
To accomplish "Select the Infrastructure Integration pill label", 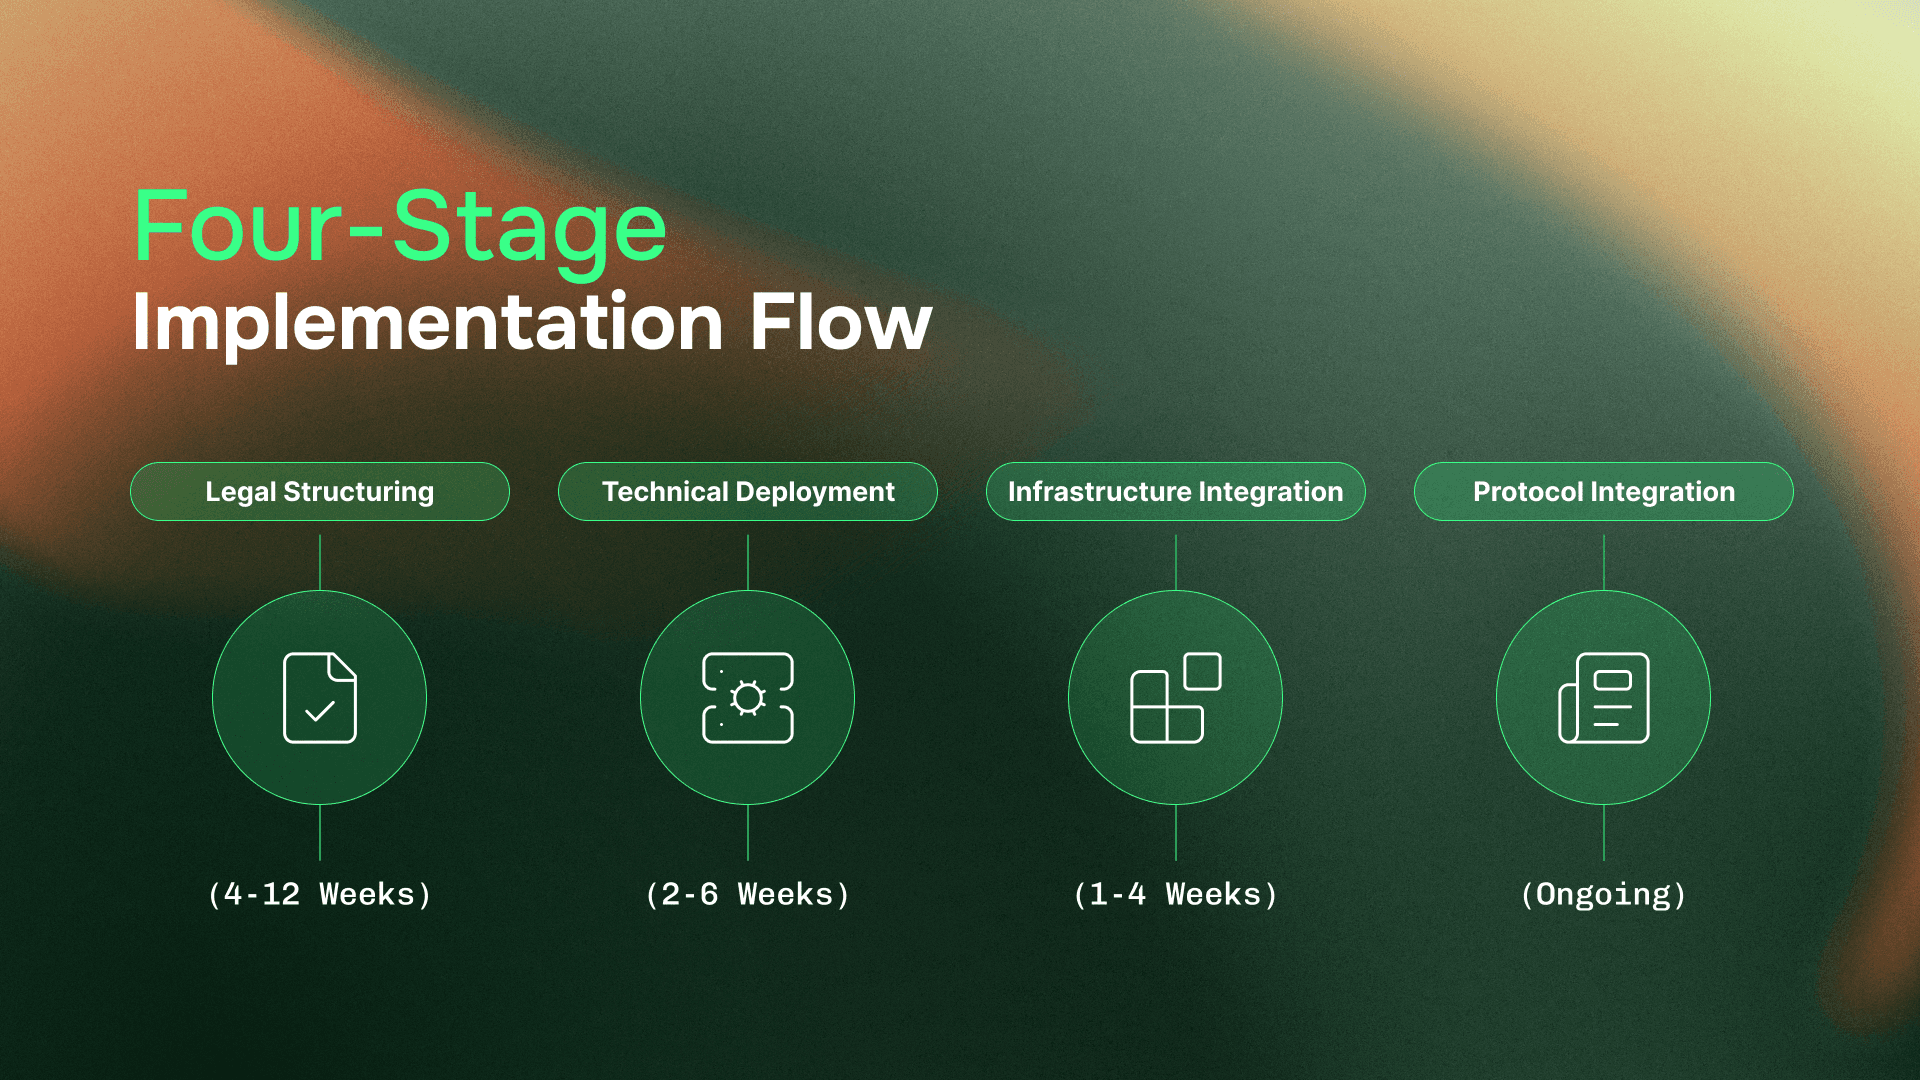I will pyautogui.click(x=1176, y=491).
